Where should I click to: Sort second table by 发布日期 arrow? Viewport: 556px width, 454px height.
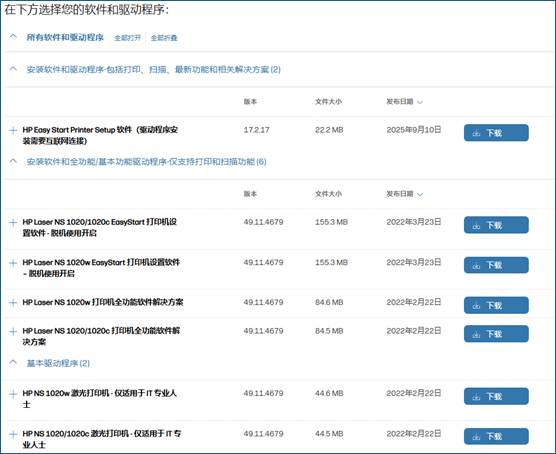pos(420,194)
